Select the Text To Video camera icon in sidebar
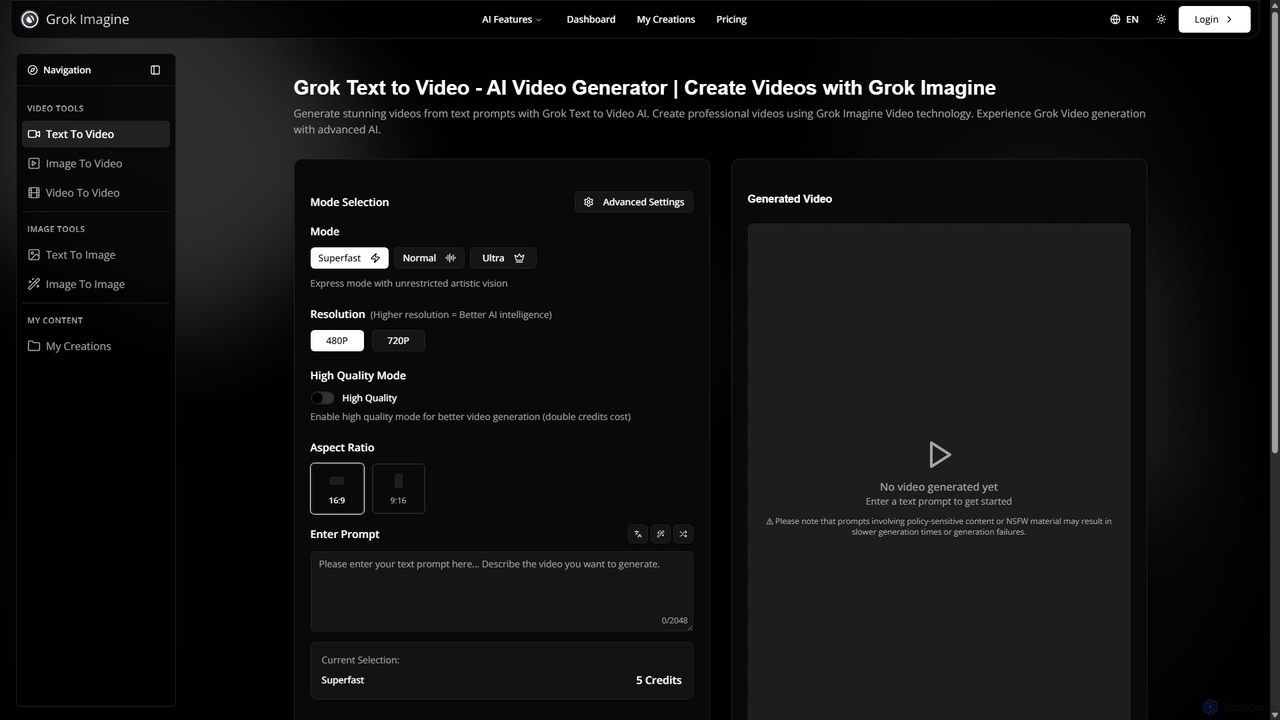Image resolution: width=1280 pixels, height=720 pixels. (34, 134)
